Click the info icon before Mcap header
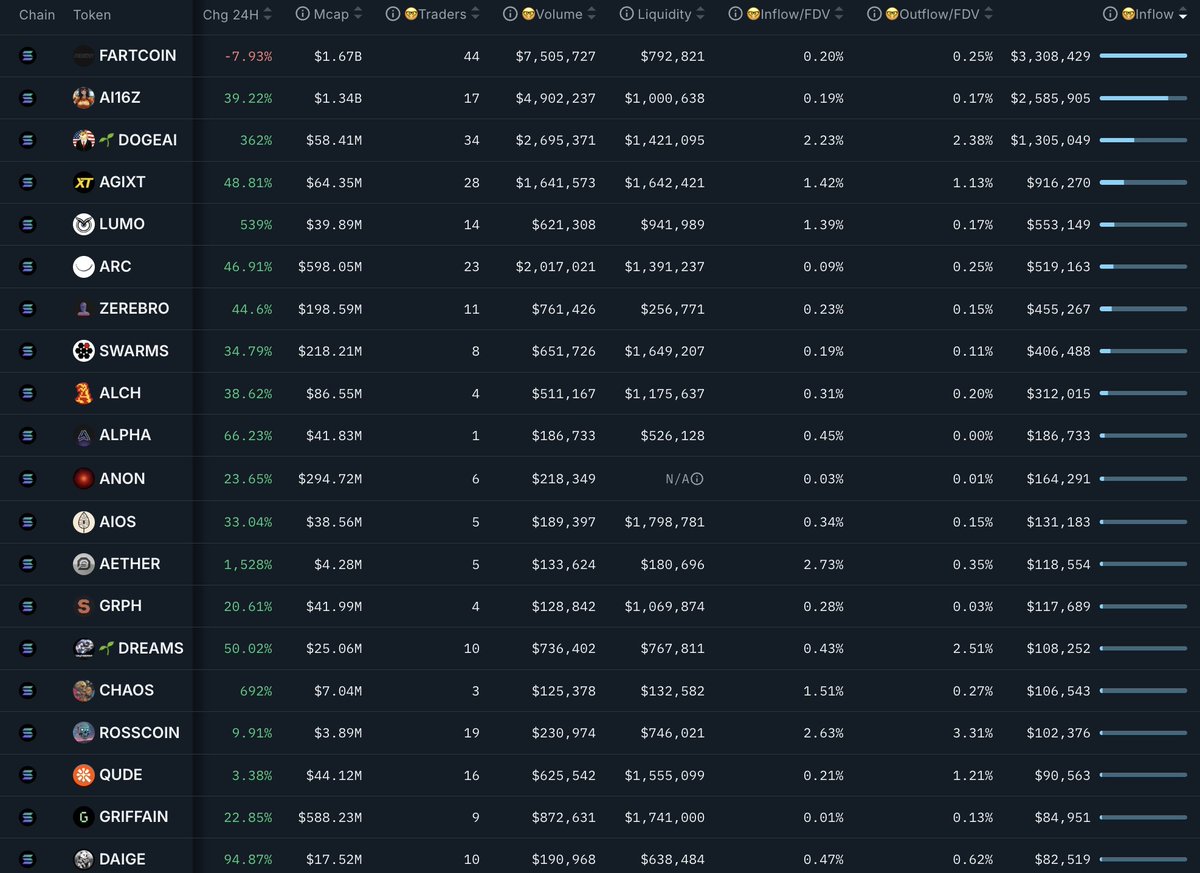 [302, 14]
